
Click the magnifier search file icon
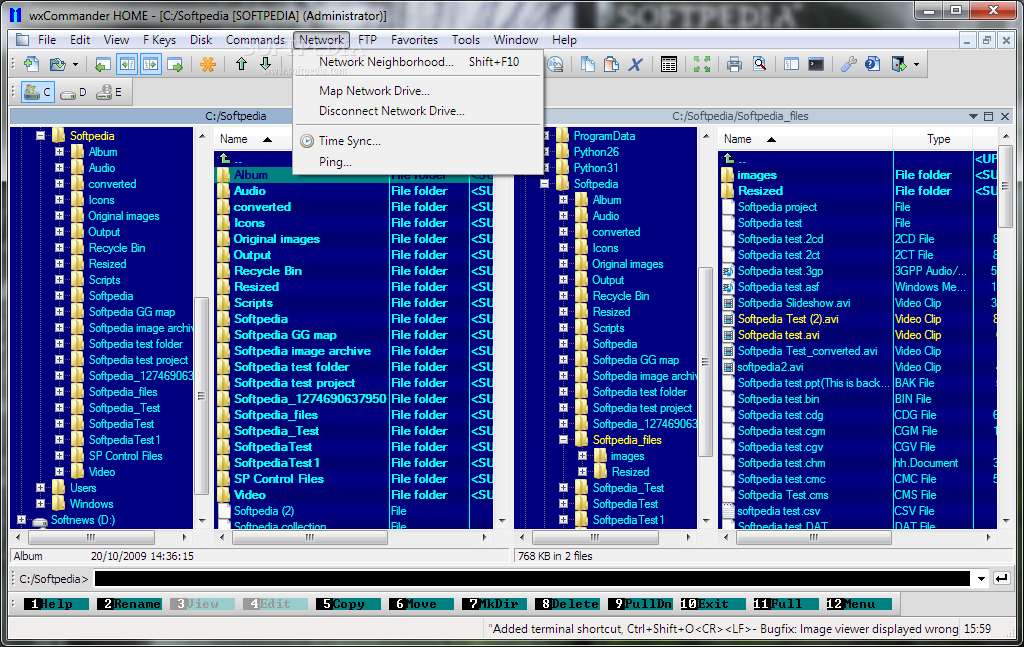759,64
